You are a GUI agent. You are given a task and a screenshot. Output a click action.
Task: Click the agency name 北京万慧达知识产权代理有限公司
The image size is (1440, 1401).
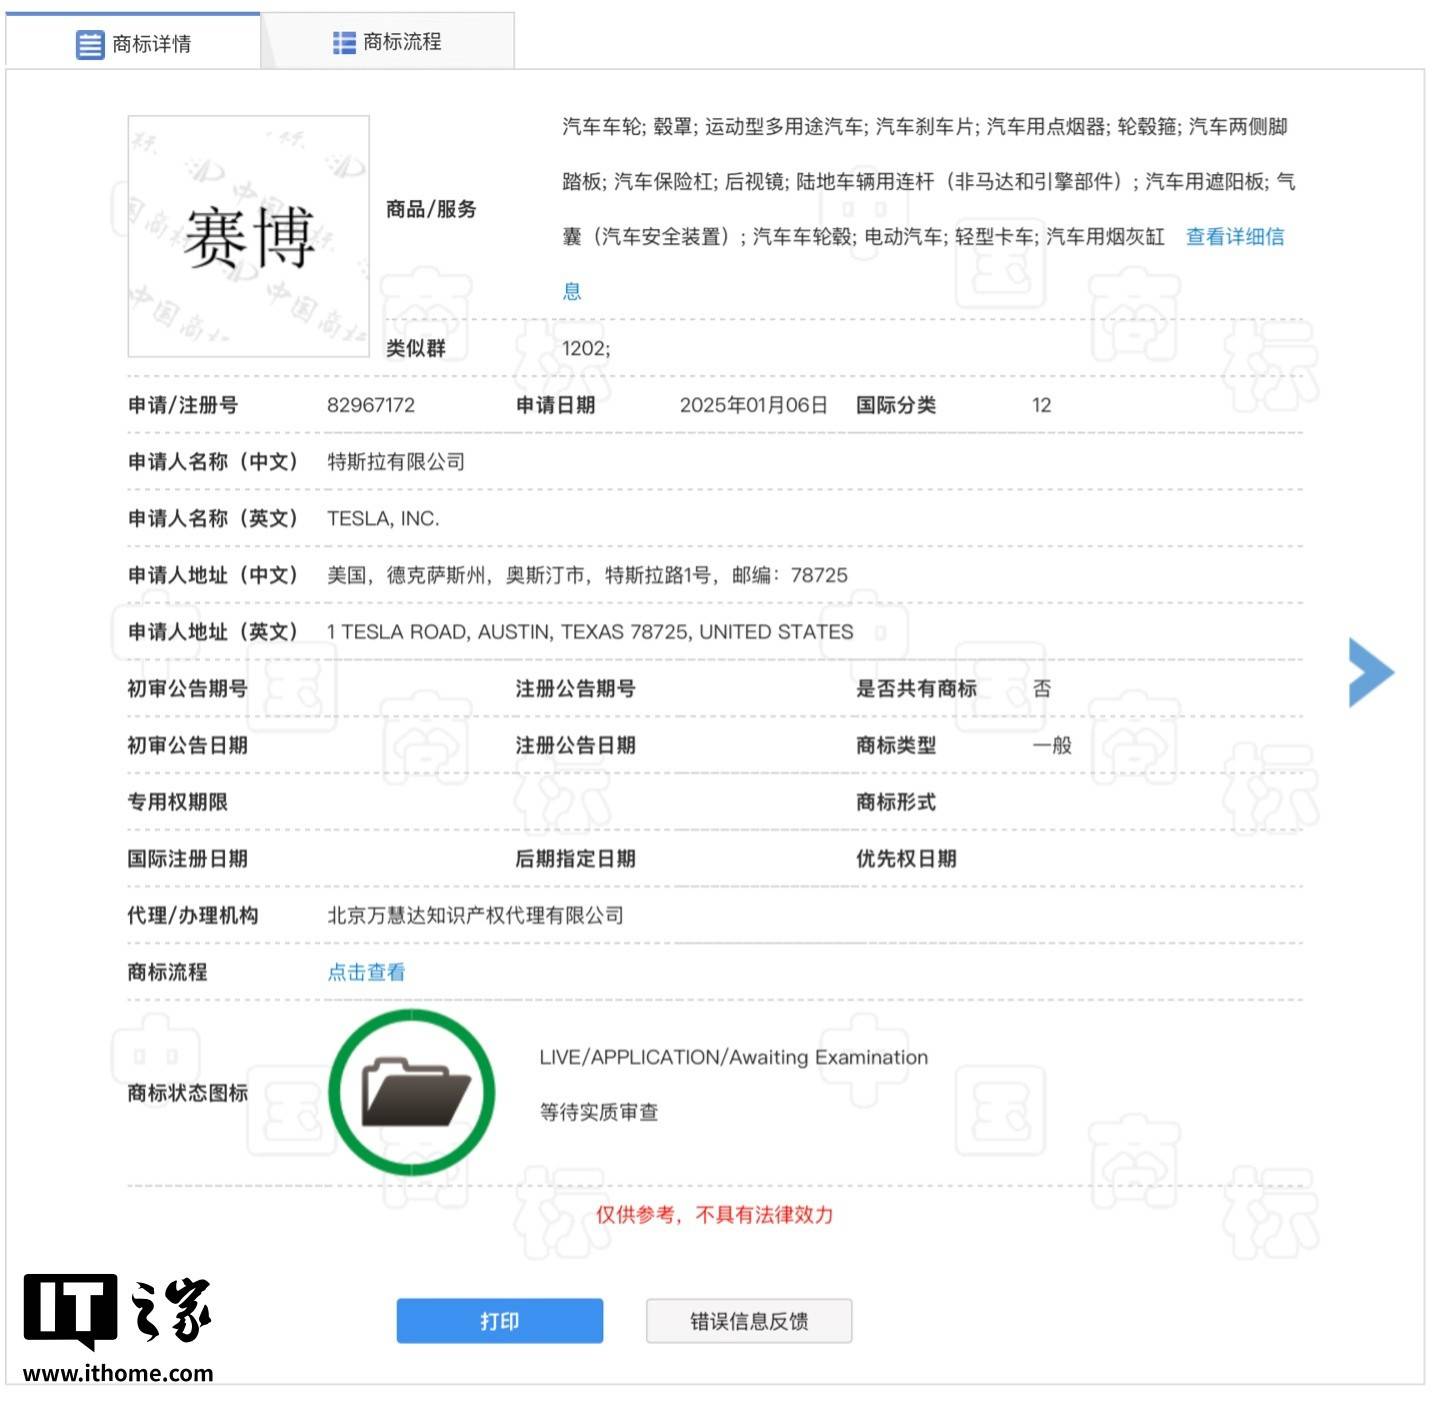tap(475, 915)
